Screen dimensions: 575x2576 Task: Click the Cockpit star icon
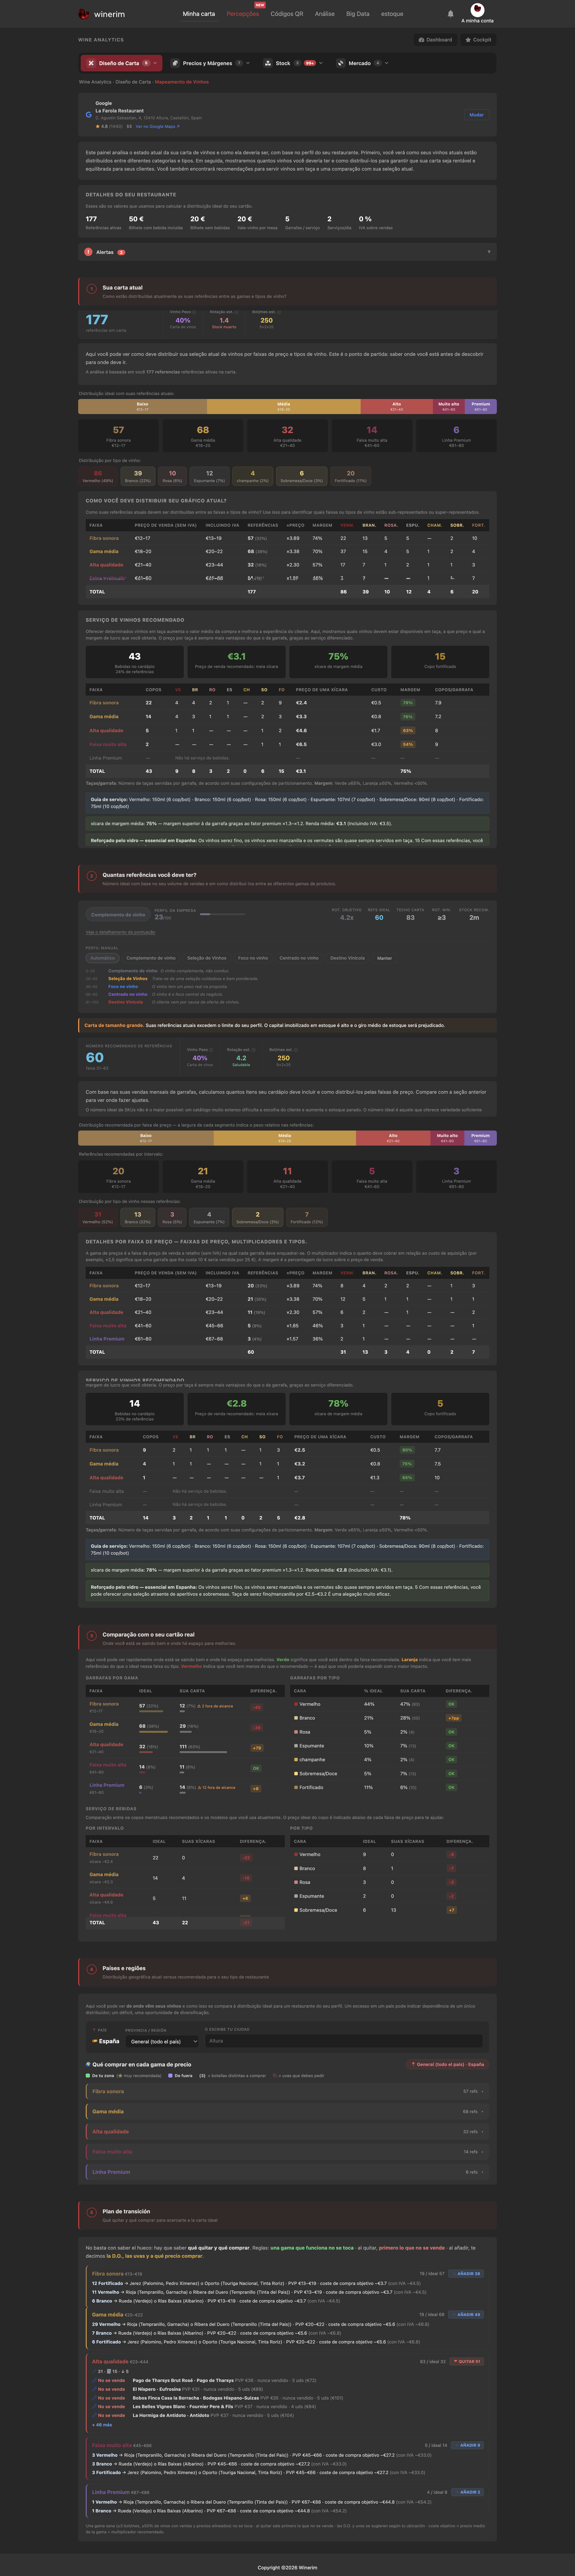[x=468, y=40]
